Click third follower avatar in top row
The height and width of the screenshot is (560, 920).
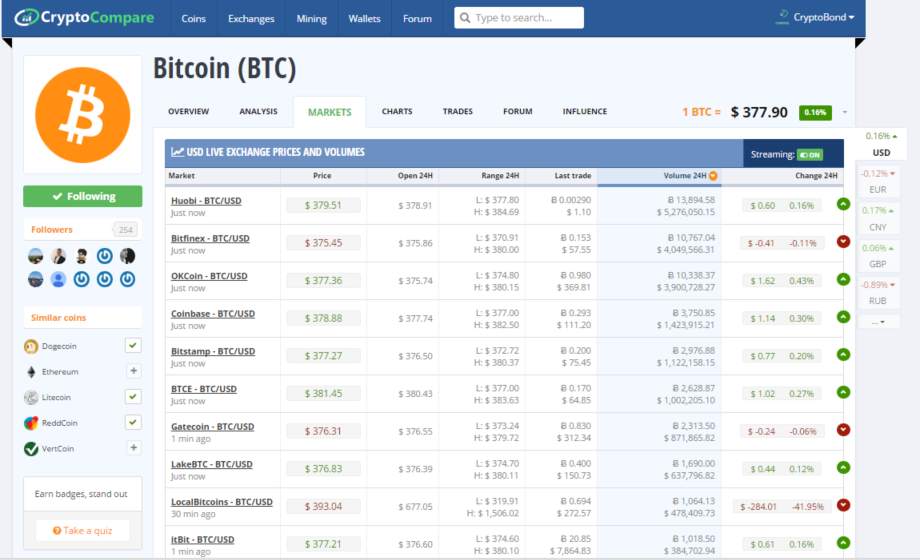click(x=82, y=256)
